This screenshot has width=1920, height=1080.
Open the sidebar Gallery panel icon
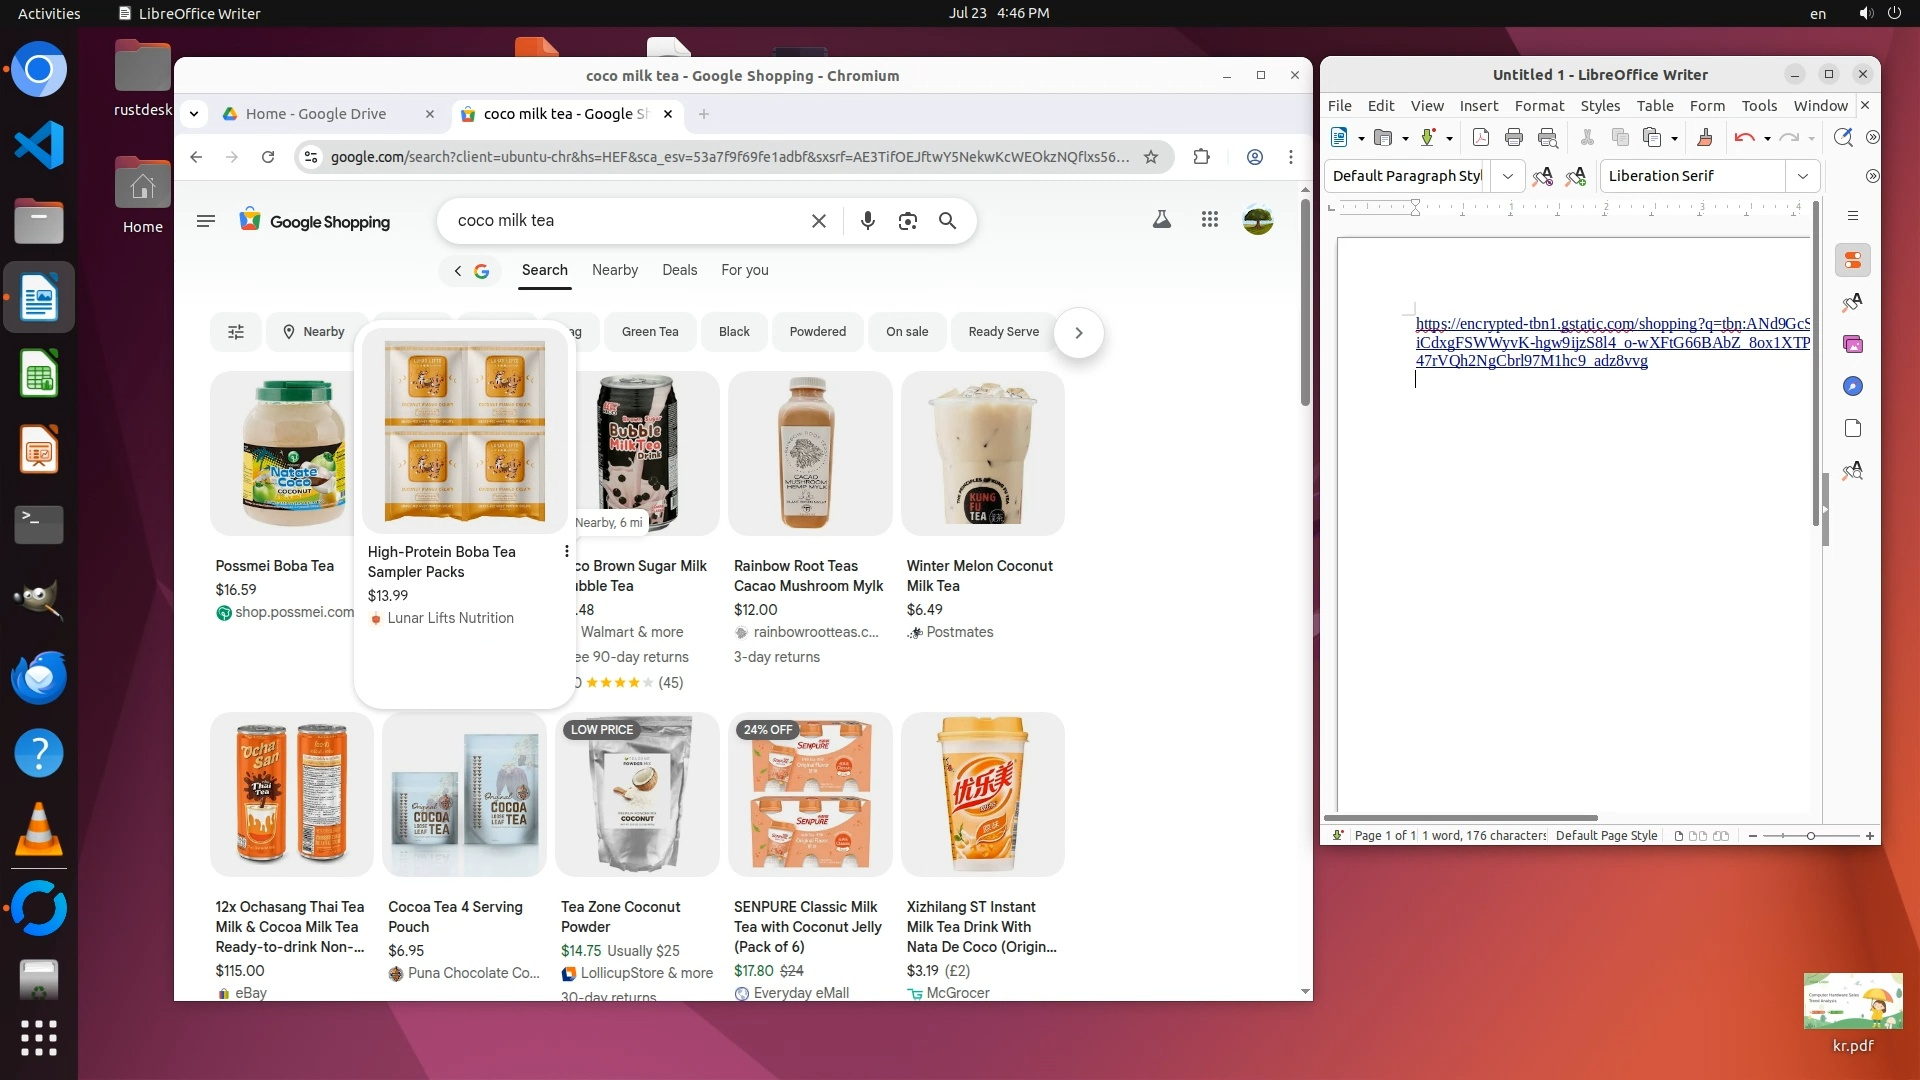coord(1853,344)
